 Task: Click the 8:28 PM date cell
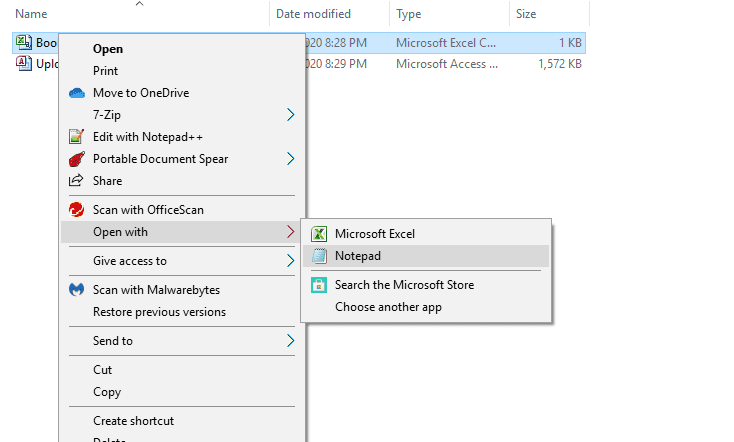(336, 43)
